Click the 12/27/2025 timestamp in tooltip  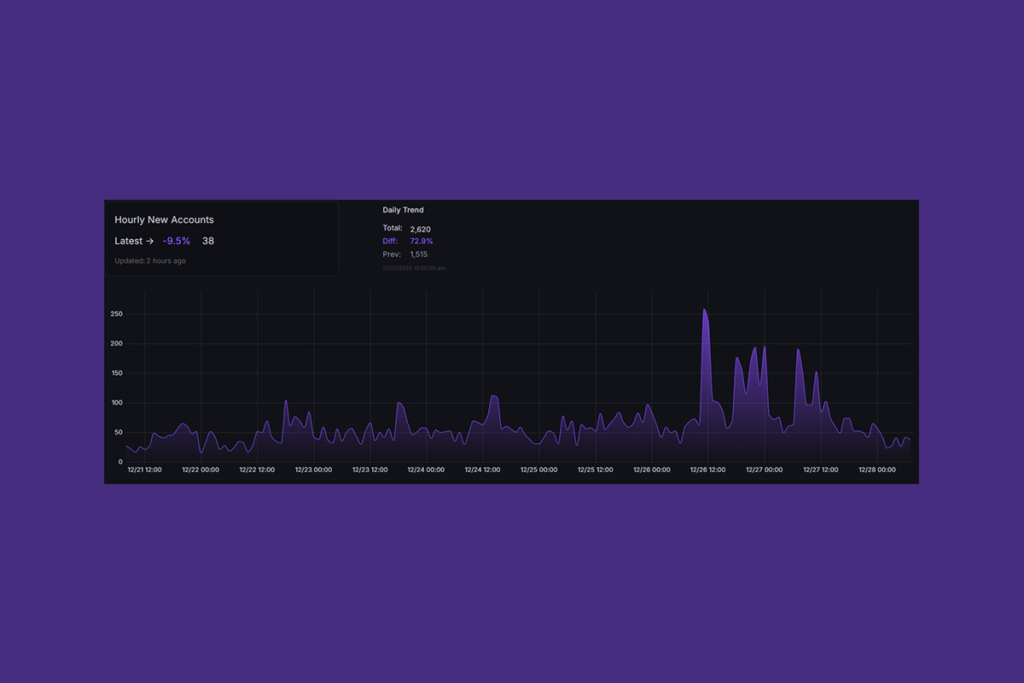[x=413, y=267]
